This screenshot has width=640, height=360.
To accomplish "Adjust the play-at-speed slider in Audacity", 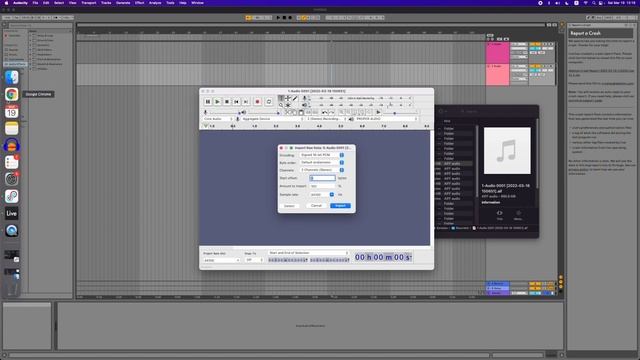I will point(401,113).
